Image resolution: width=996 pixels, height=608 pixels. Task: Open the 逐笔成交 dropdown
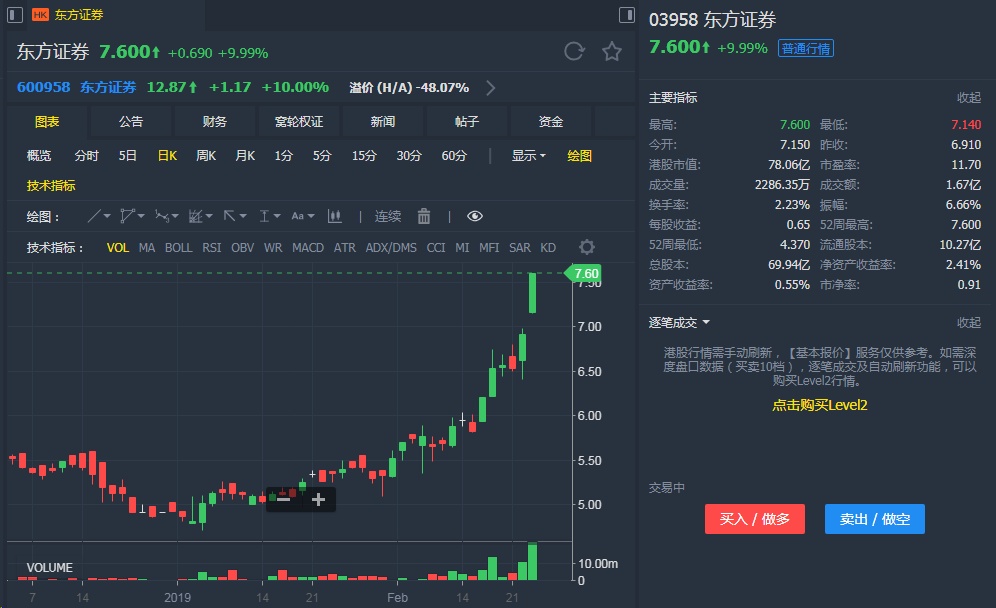[x=678, y=323]
